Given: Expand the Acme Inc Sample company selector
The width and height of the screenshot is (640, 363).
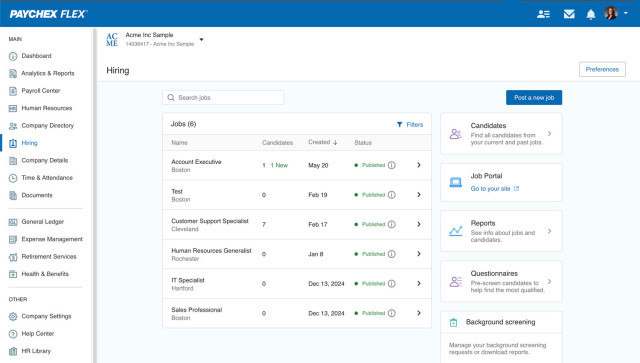Looking at the screenshot, I should click(201, 40).
